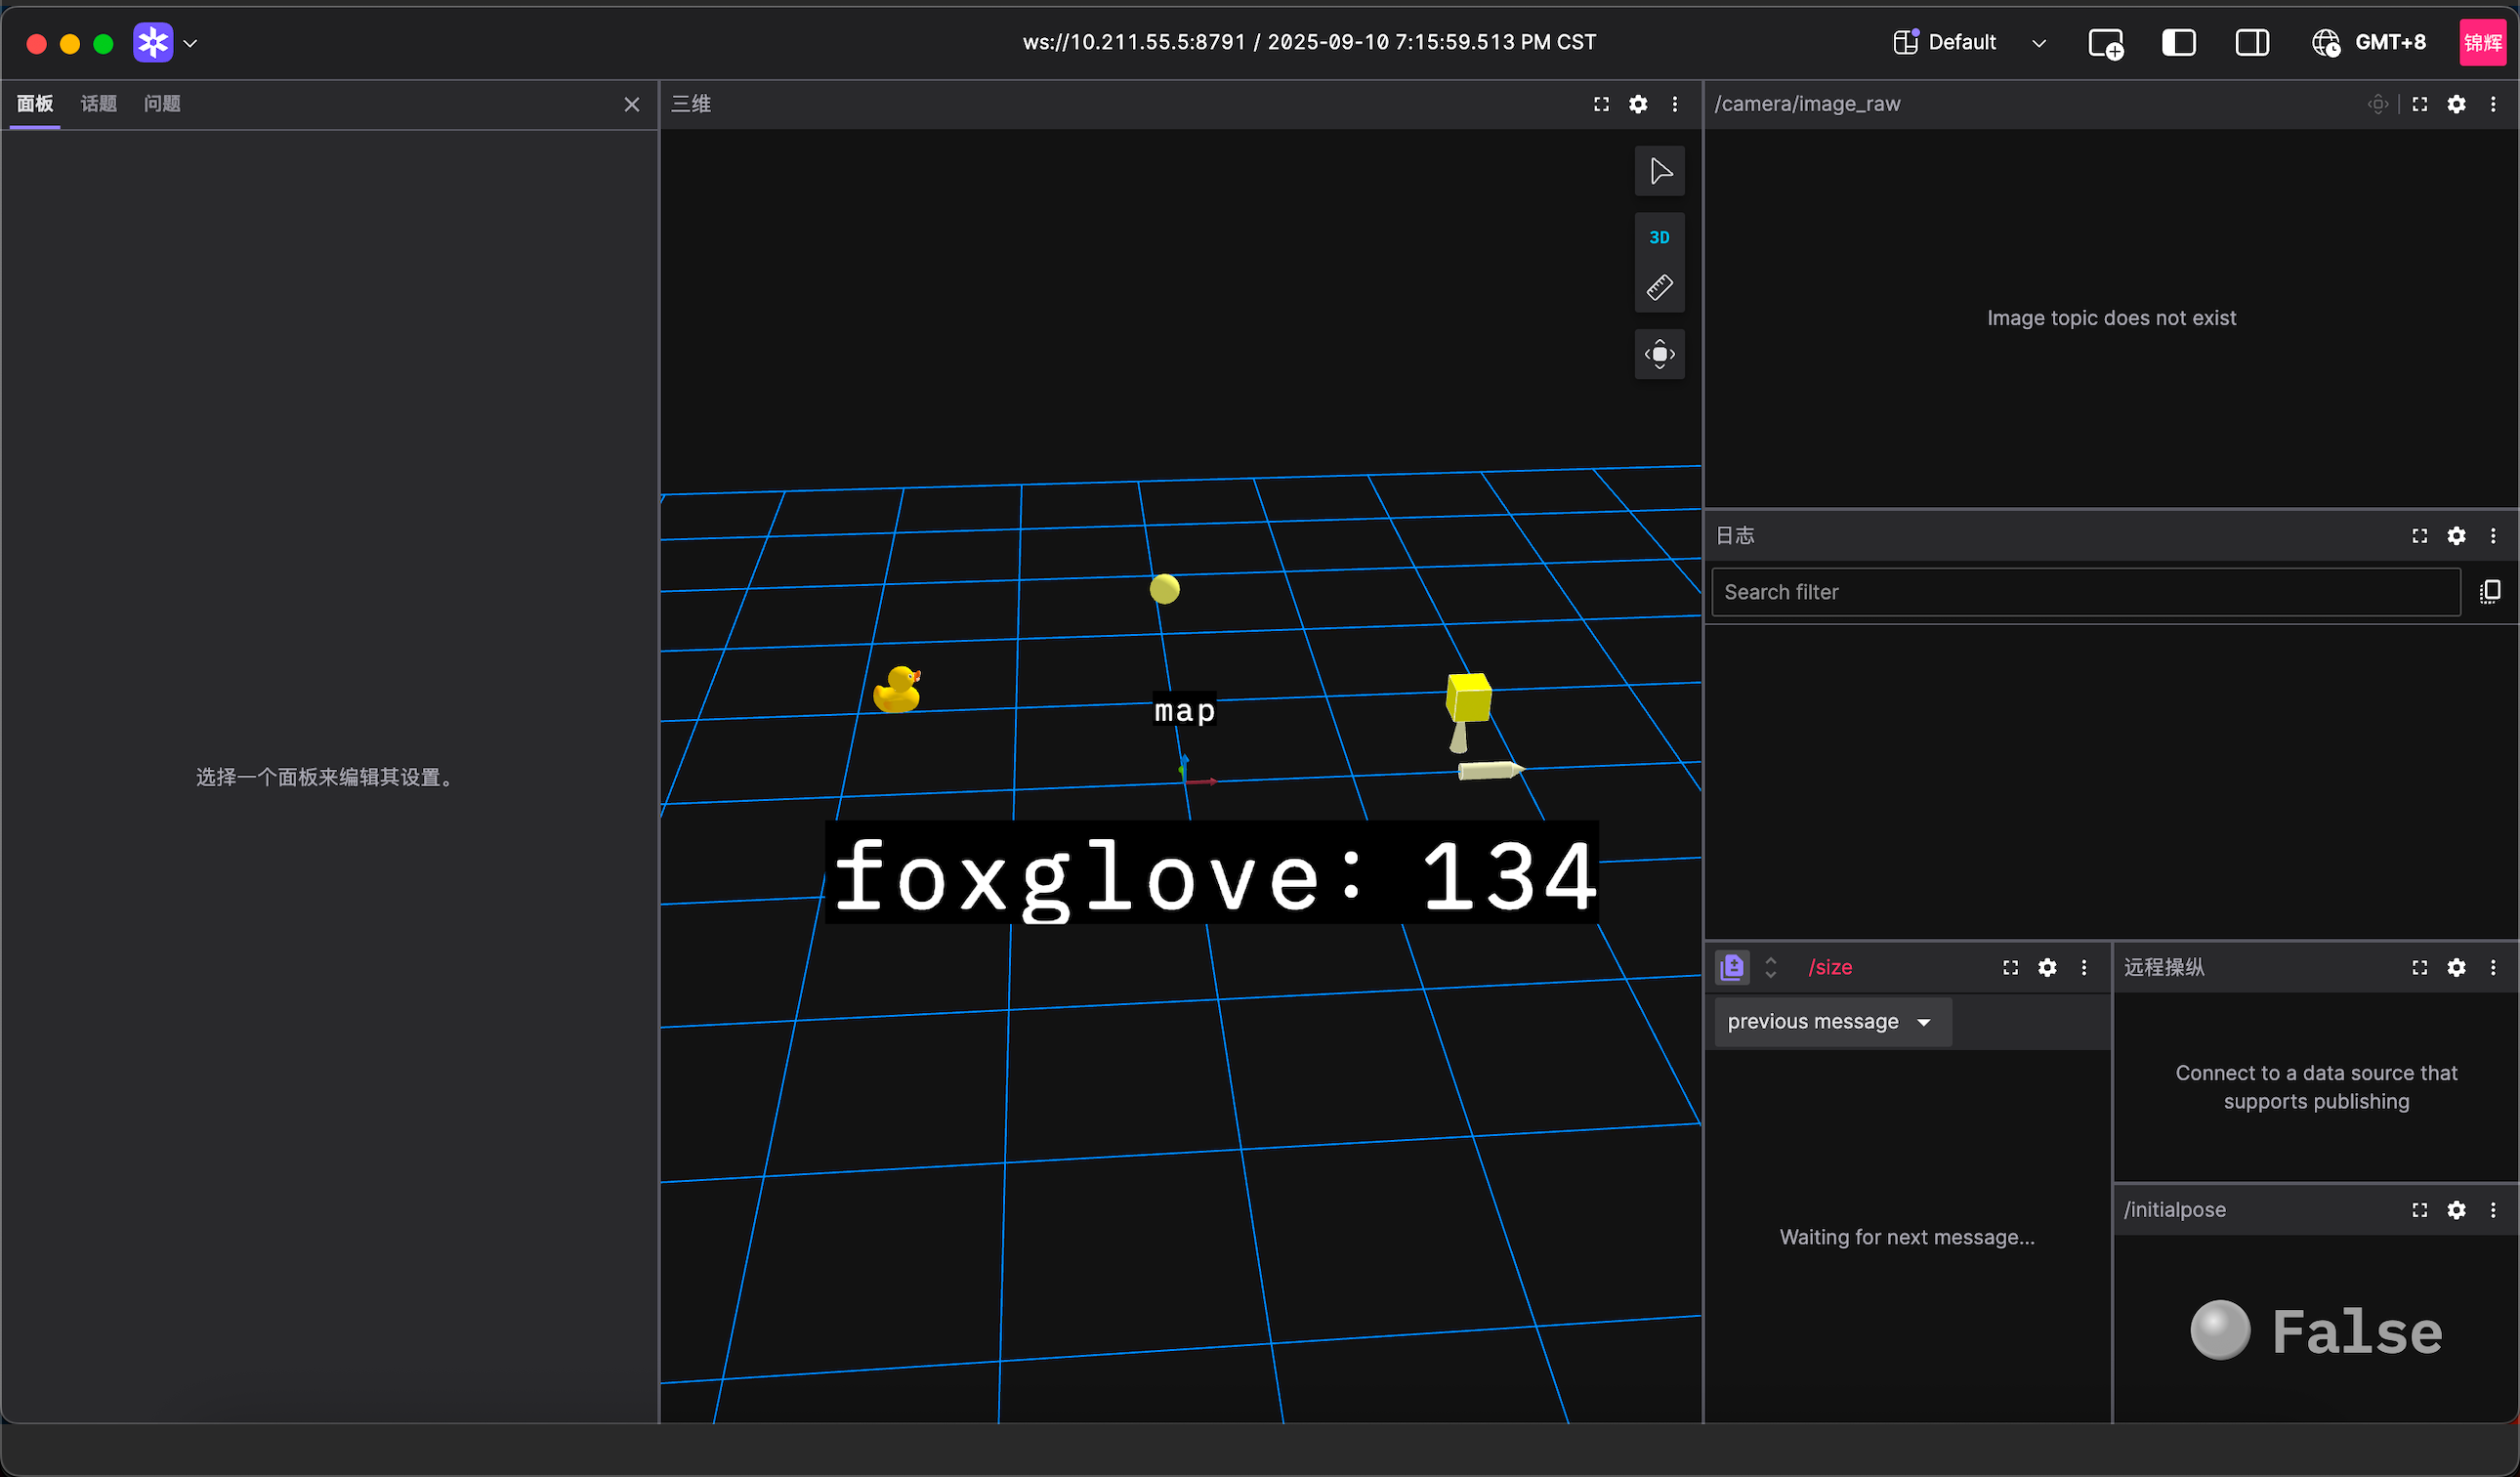Open settings gear of the 远程操纵 panel
This screenshot has width=2520, height=1477.
pos(2456,967)
